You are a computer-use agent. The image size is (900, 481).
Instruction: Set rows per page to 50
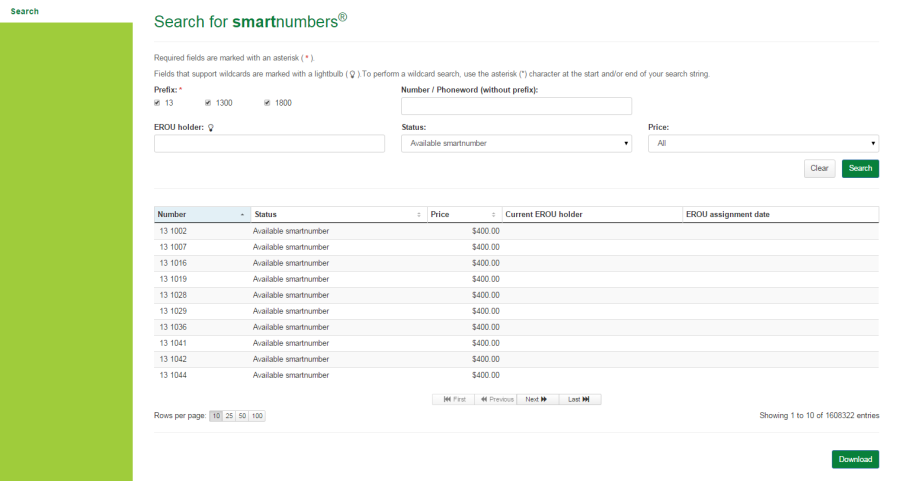(242, 416)
